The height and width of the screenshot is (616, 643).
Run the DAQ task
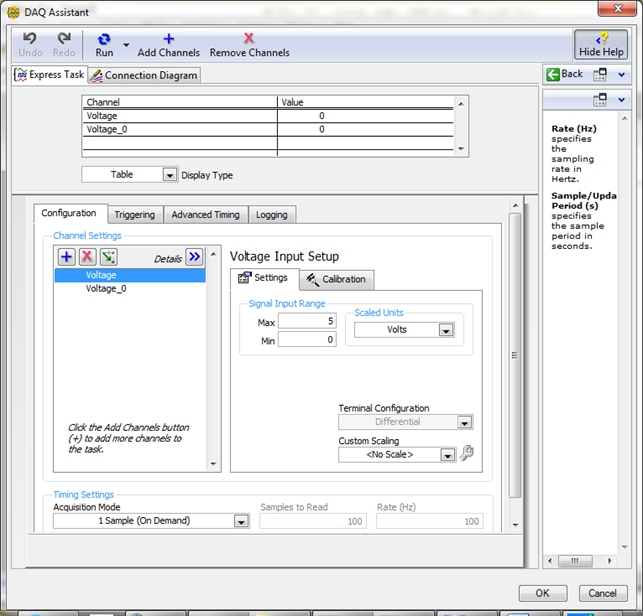coord(104,45)
